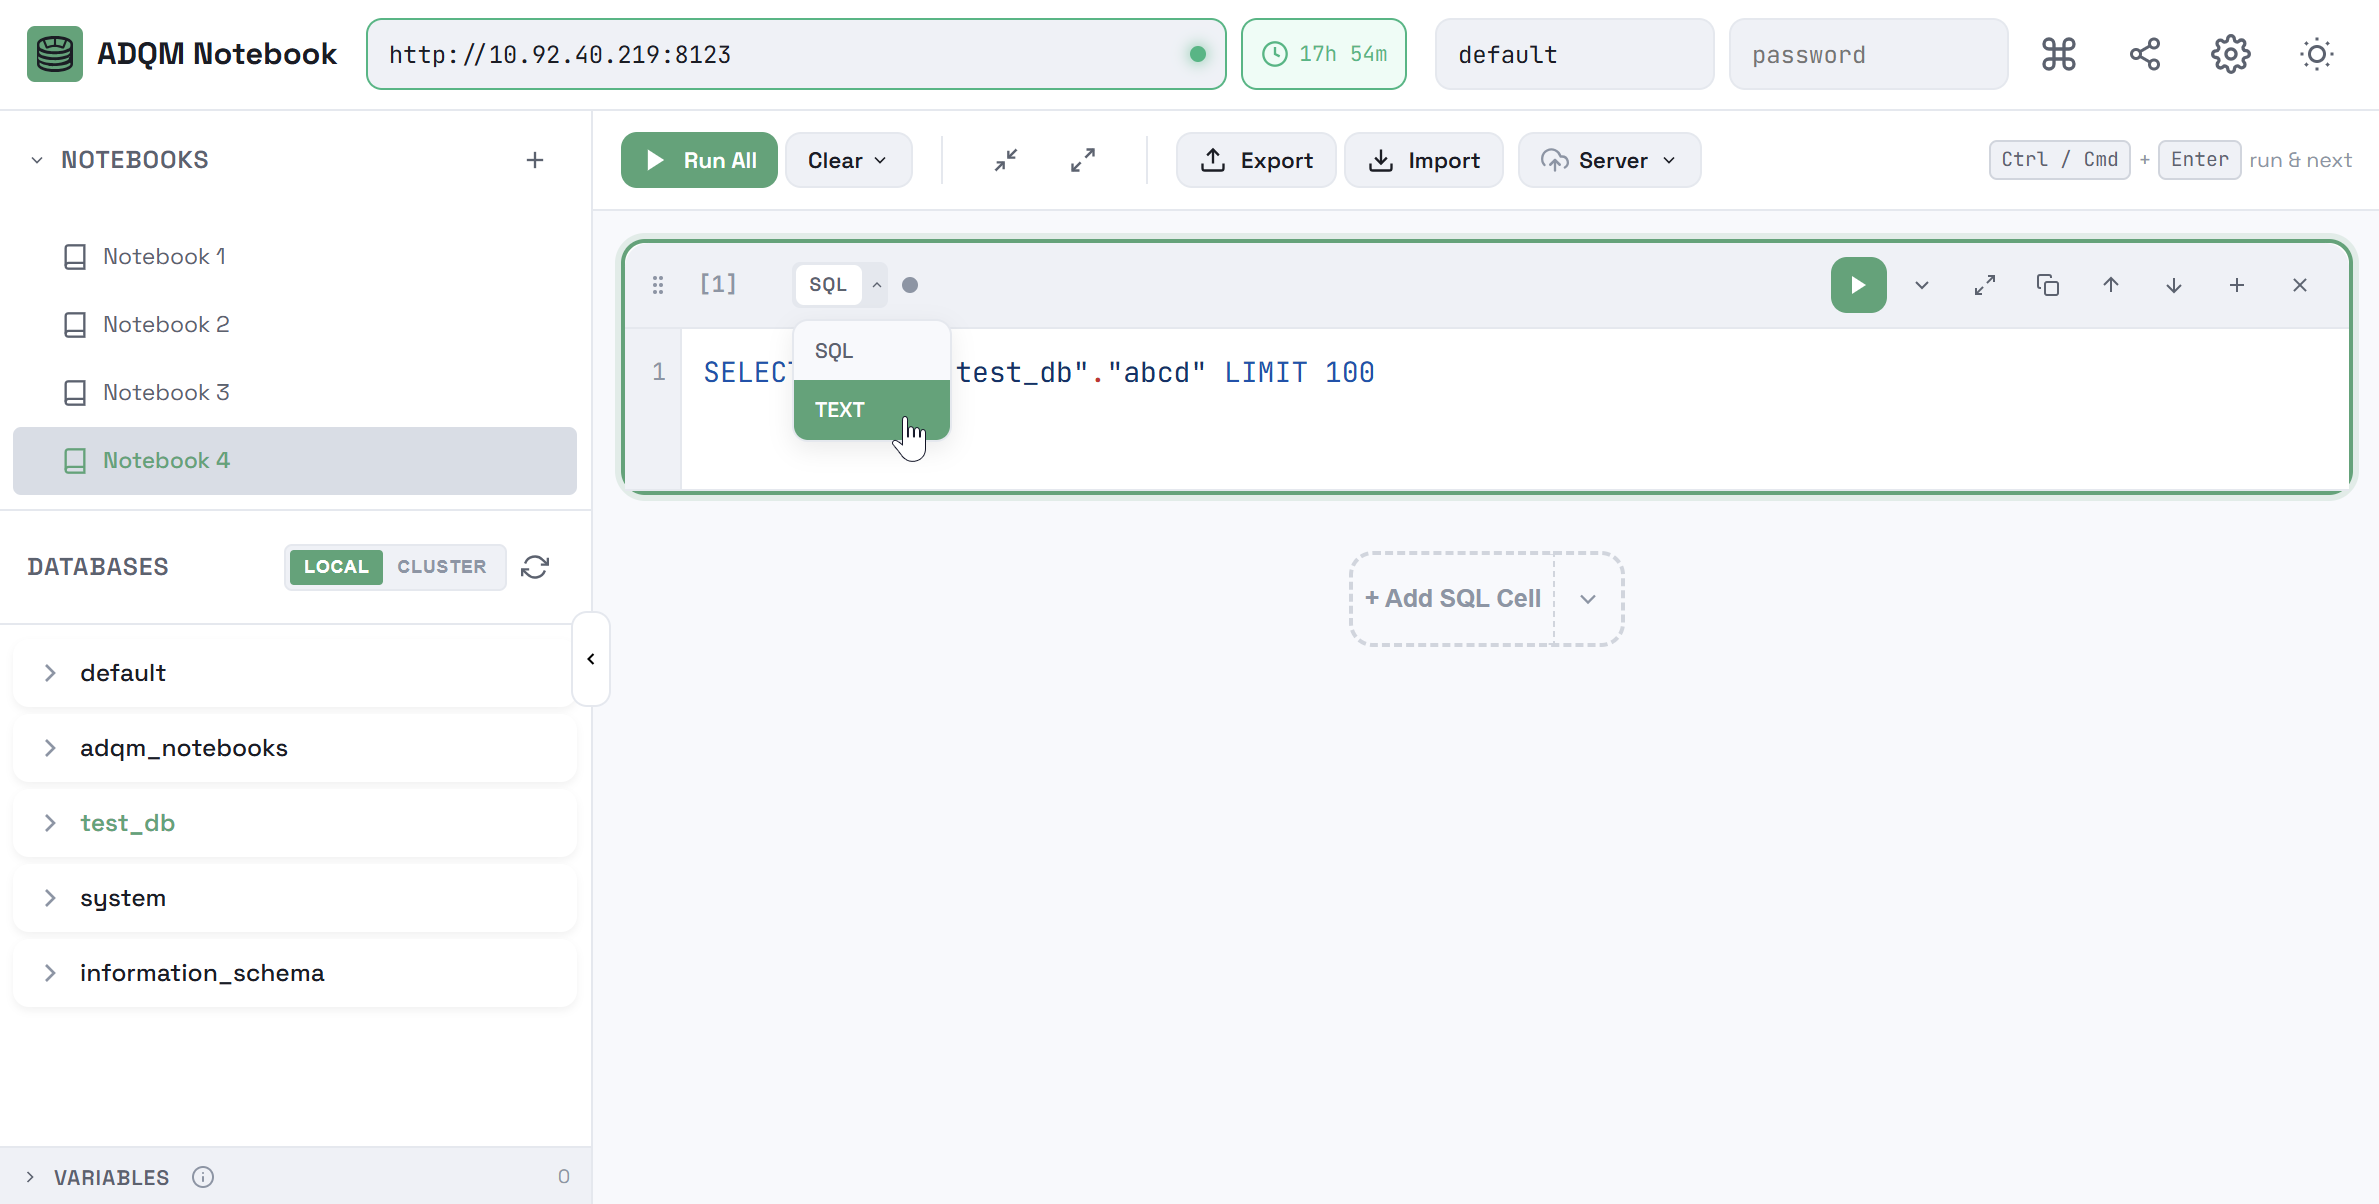The height and width of the screenshot is (1204, 2379).
Task: Expand the test_db database tree
Action: 50,823
